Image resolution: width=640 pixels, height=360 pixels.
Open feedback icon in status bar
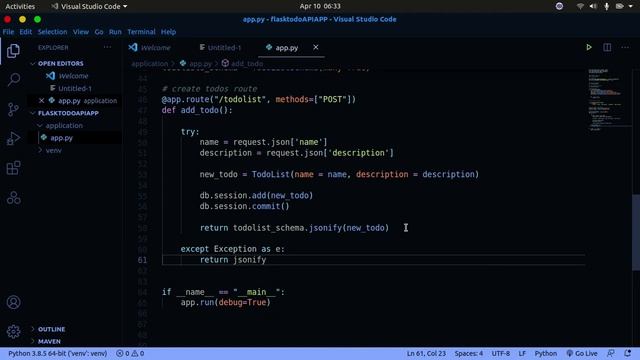click(611, 353)
